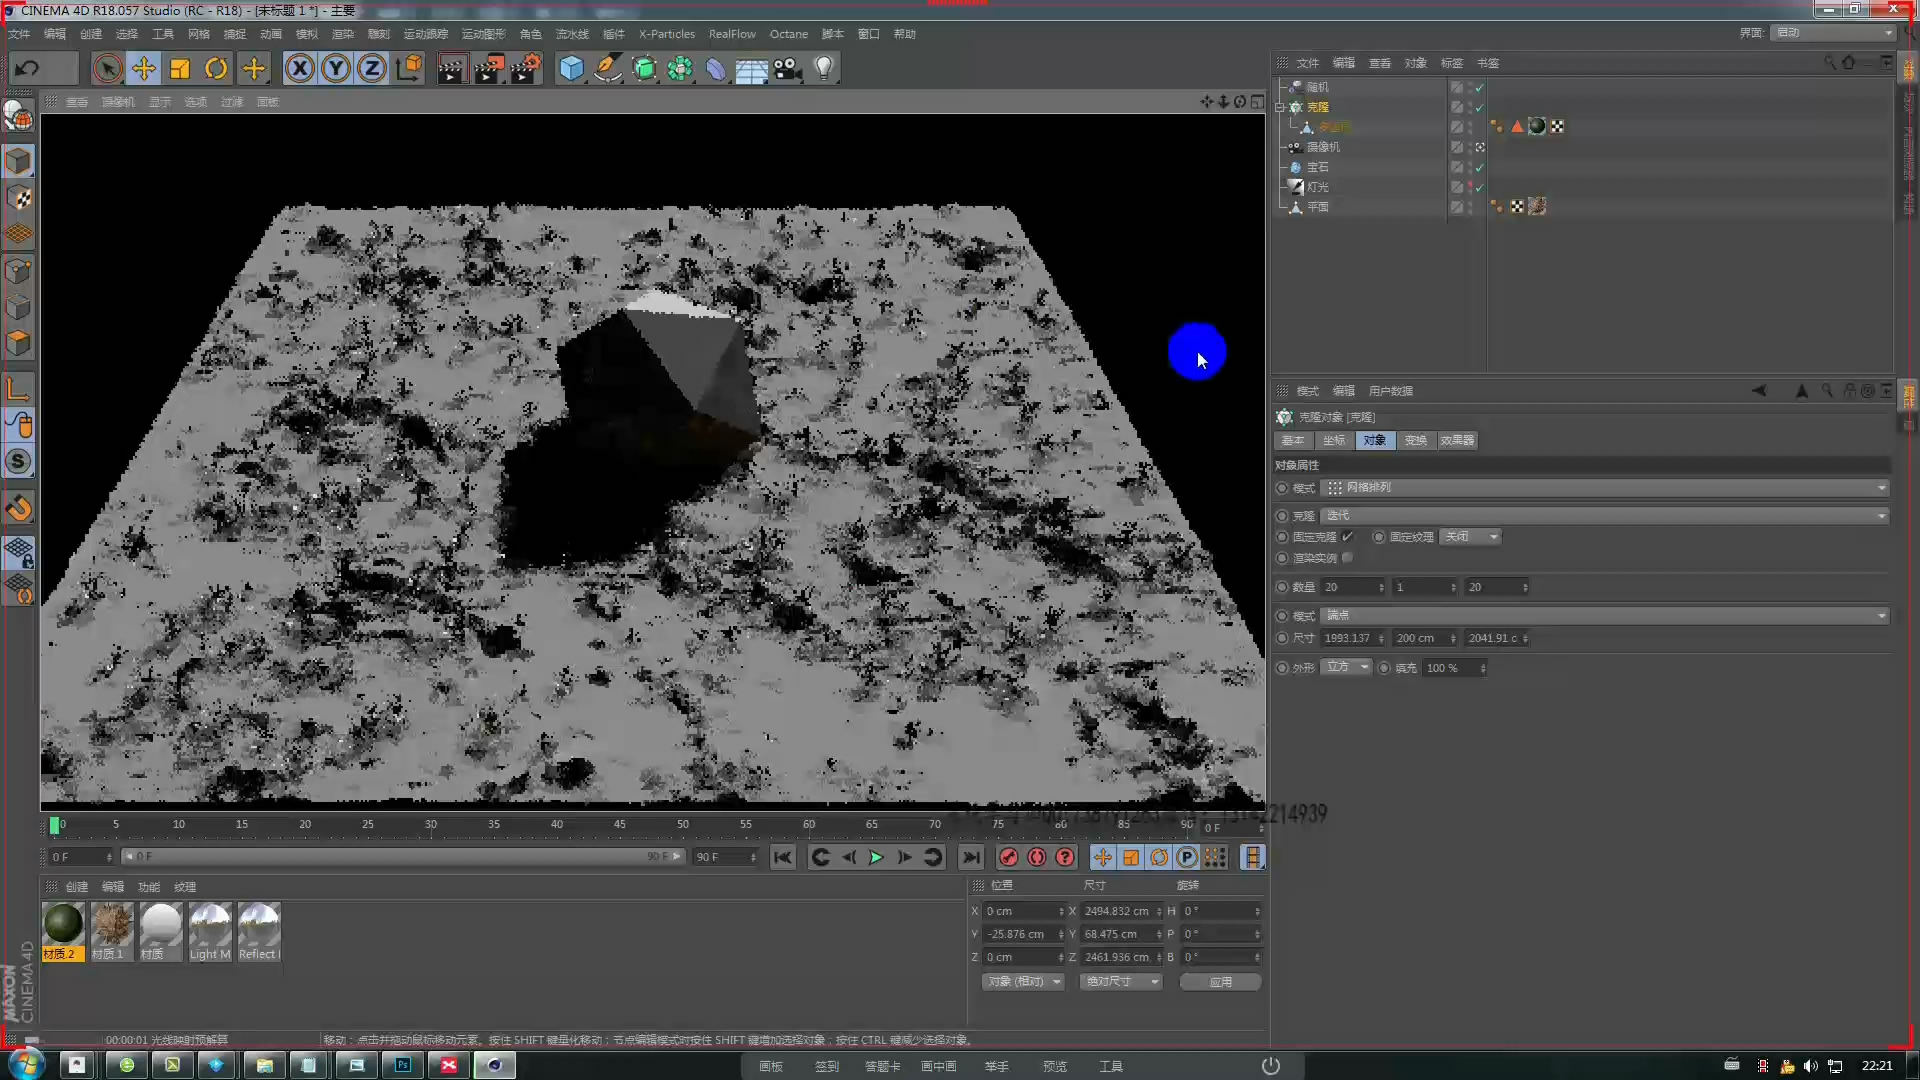Select the Rotate tool

(x=216, y=68)
